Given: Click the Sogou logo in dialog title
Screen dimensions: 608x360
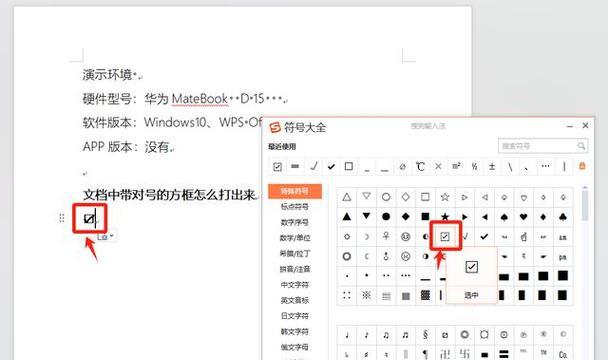Looking at the screenshot, I should [275, 127].
